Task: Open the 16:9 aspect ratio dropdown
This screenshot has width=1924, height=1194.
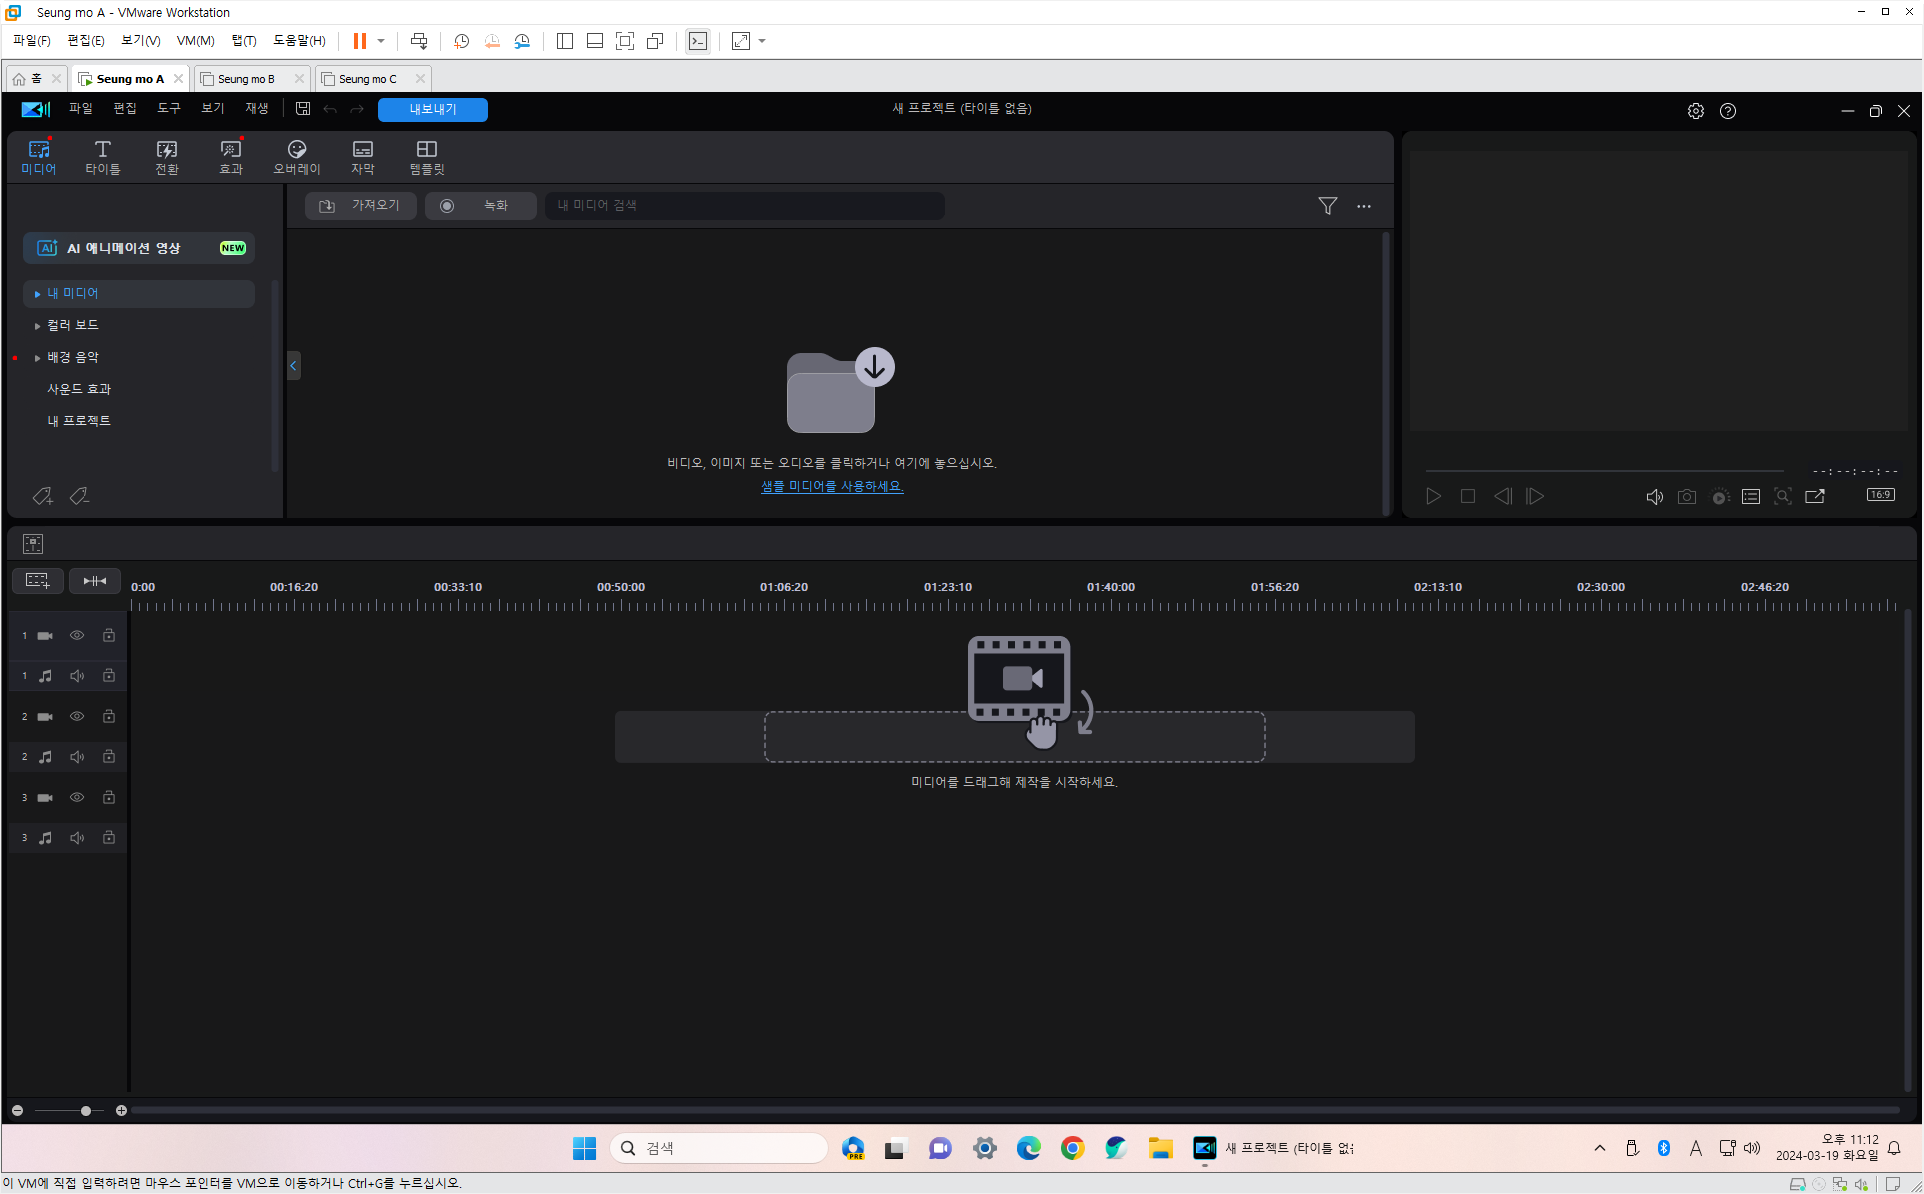Action: 1880,495
